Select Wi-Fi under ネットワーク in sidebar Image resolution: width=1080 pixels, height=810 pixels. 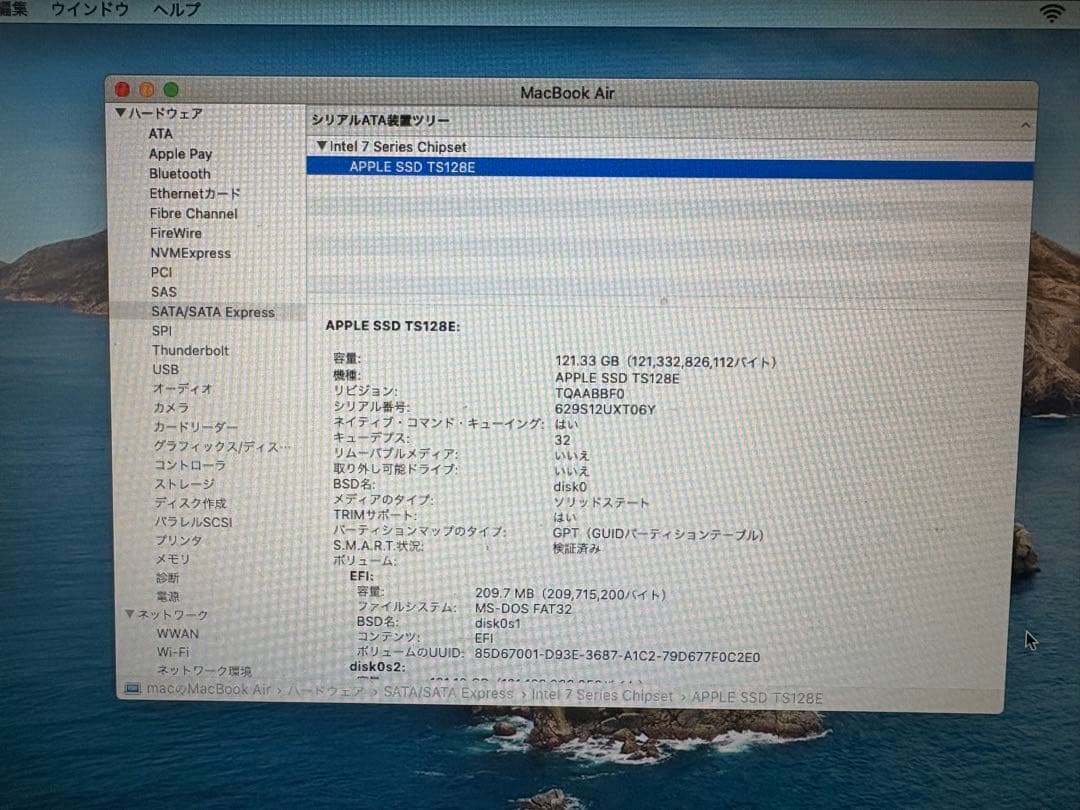click(x=173, y=652)
